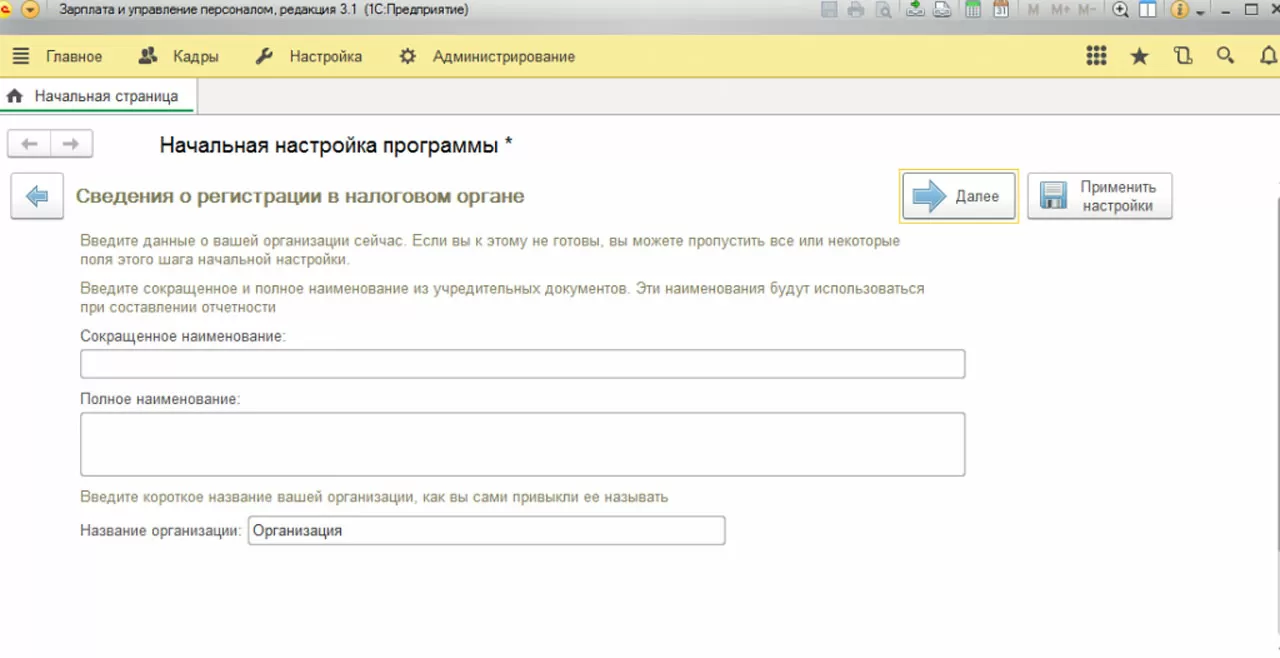
Task: Open Favorites star icon
Action: point(1140,56)
